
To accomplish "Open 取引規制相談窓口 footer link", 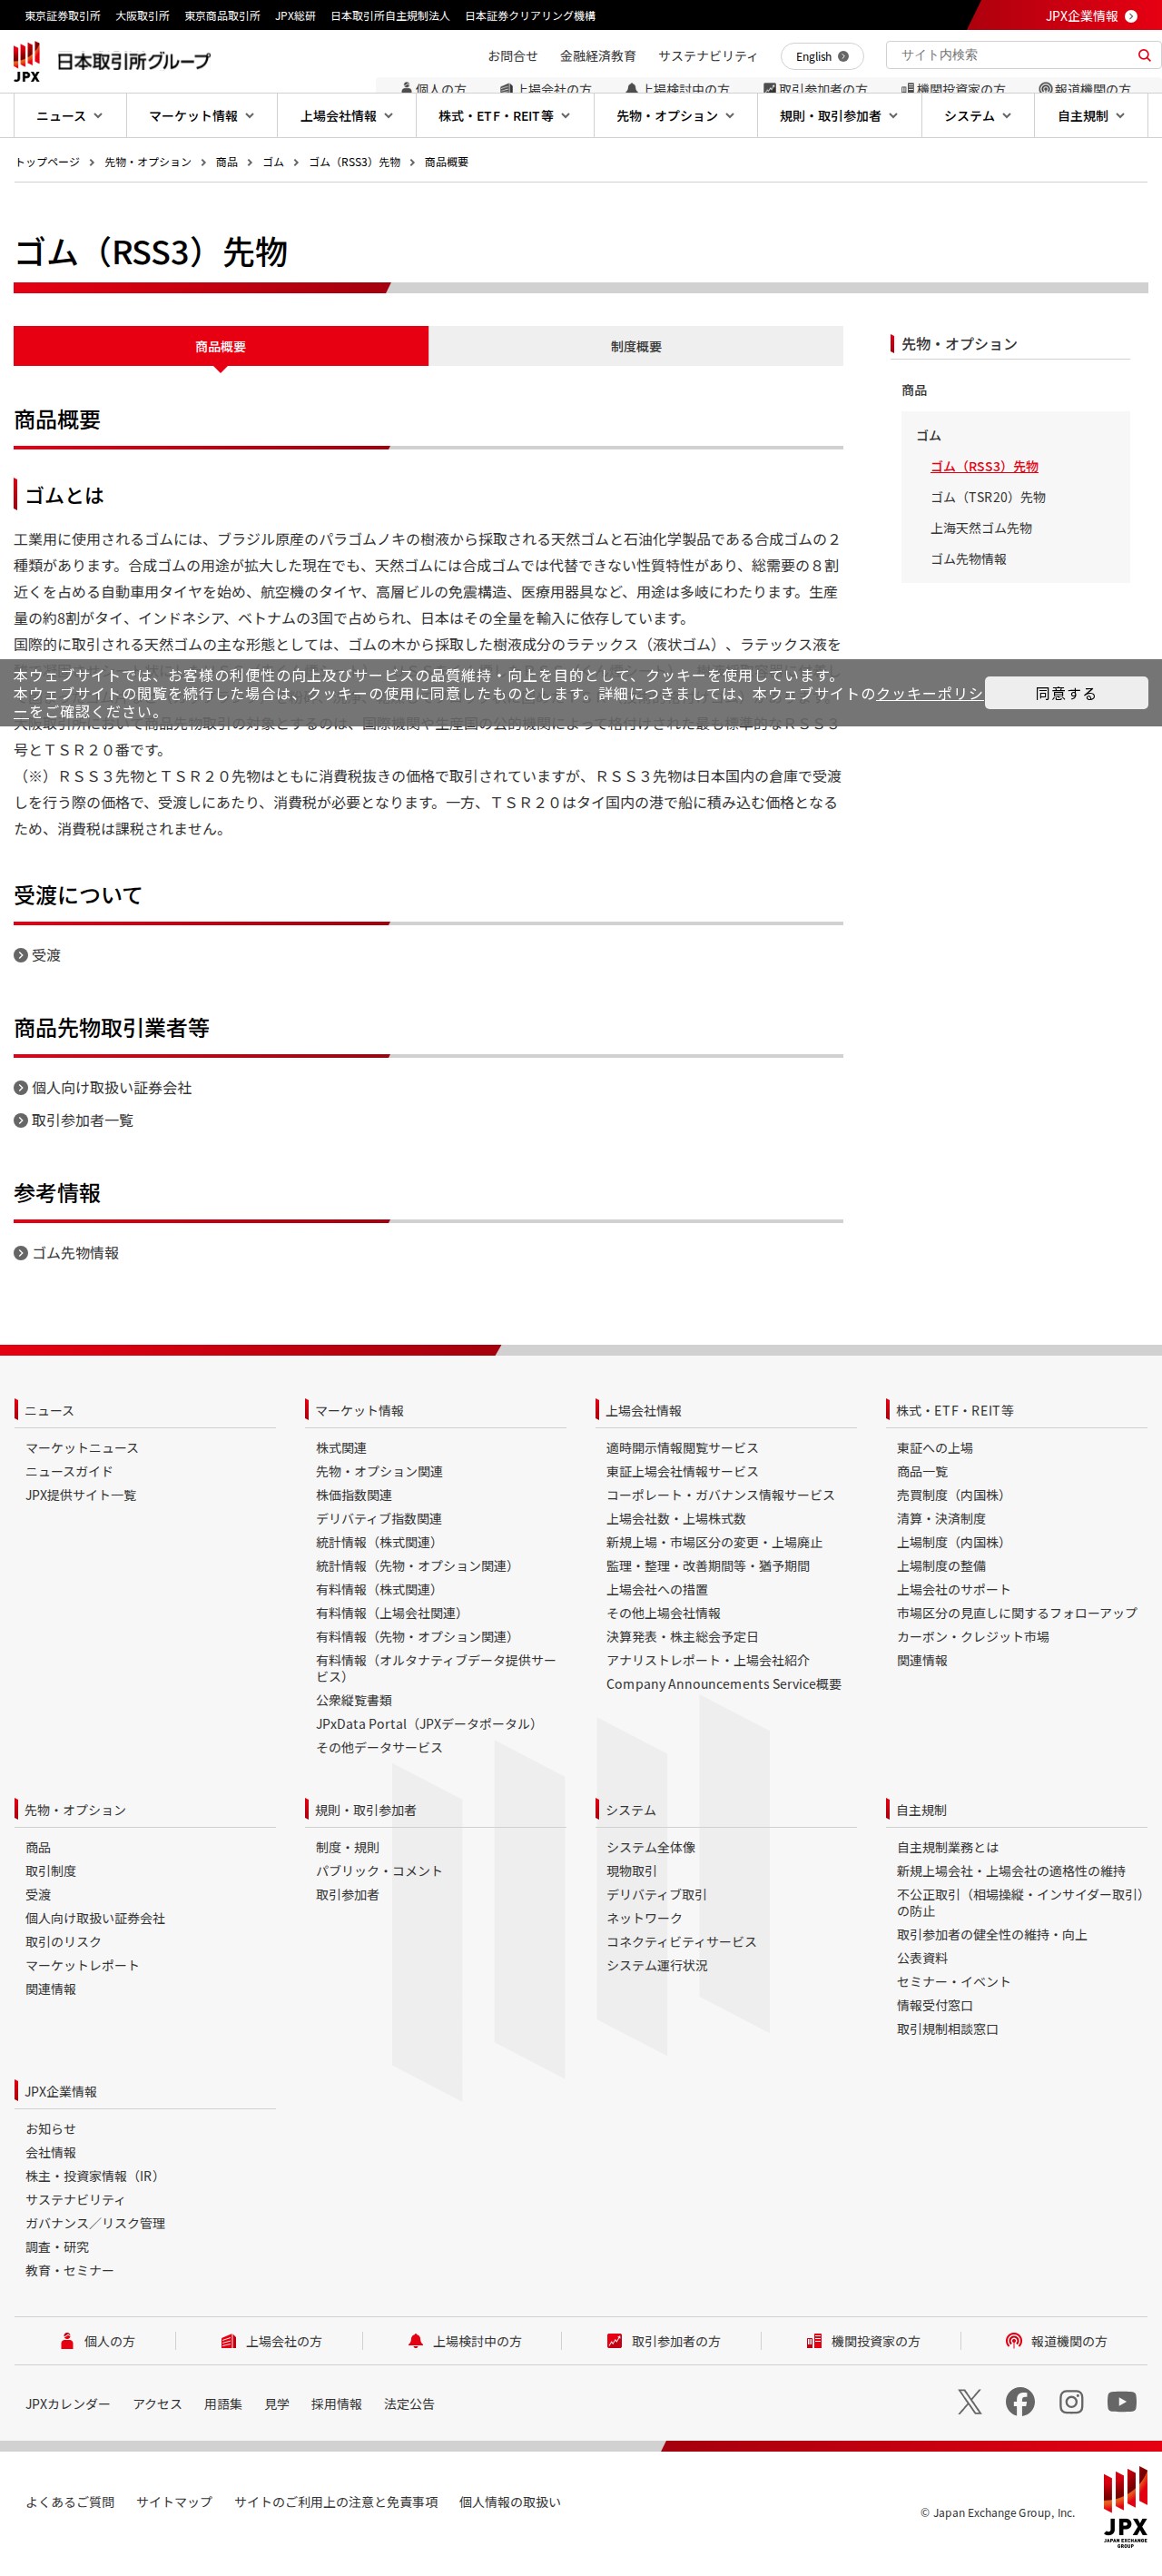I will 948,2029.
